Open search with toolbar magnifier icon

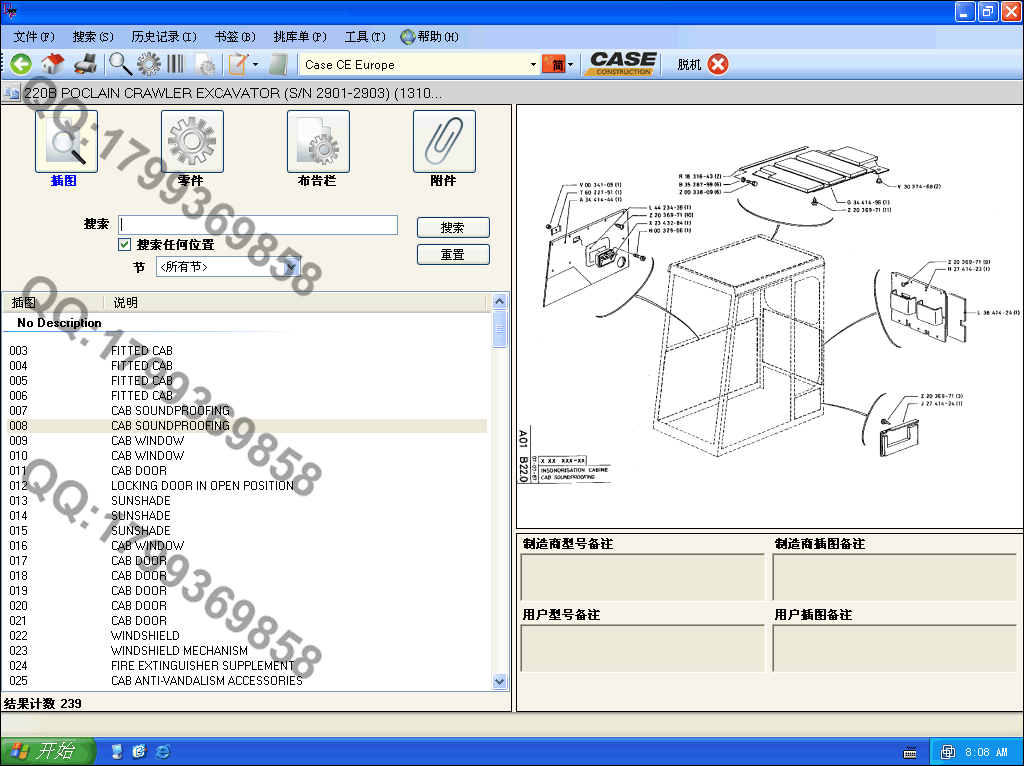click(120, 64)
